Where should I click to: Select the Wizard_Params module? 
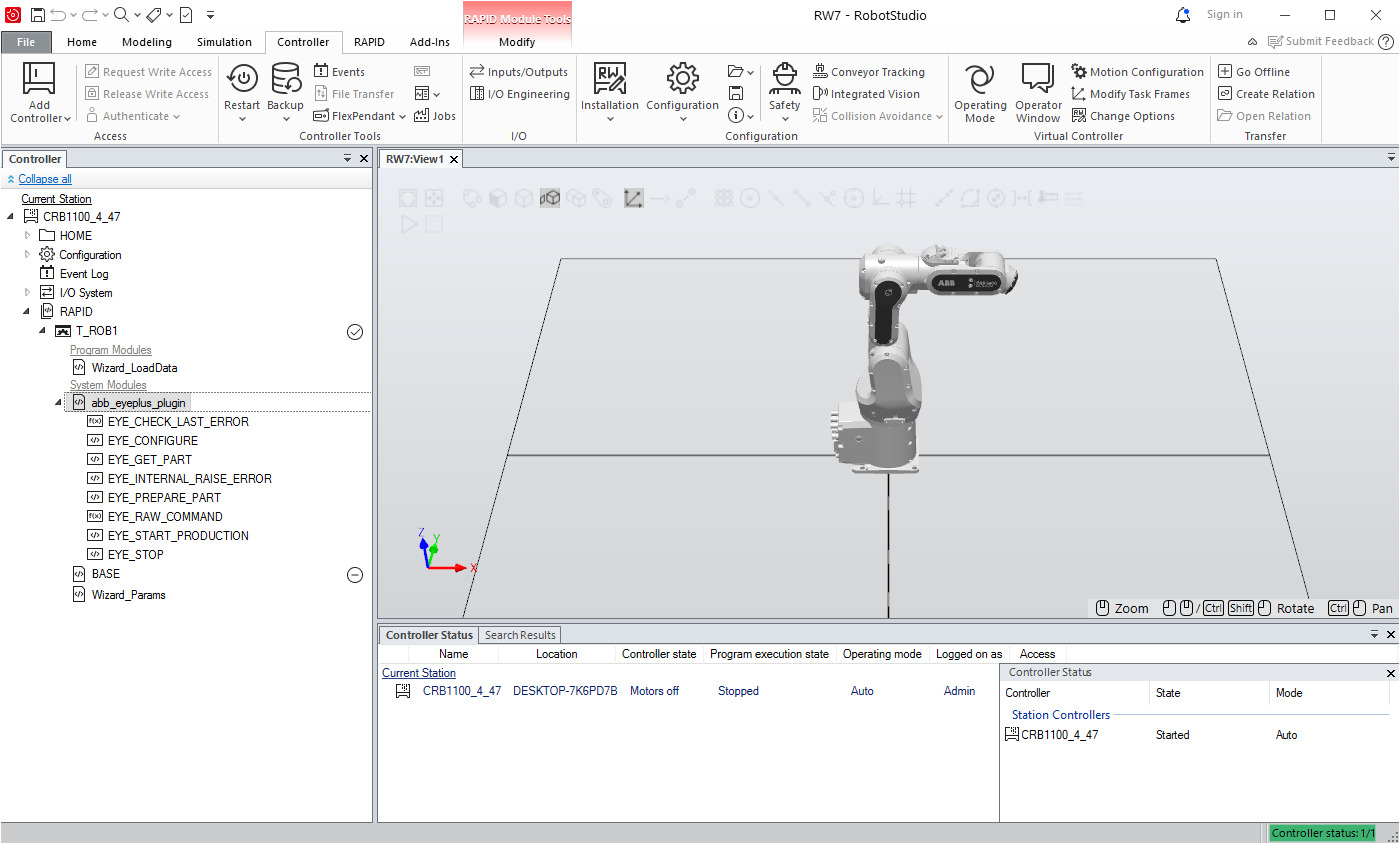point(128,595)
